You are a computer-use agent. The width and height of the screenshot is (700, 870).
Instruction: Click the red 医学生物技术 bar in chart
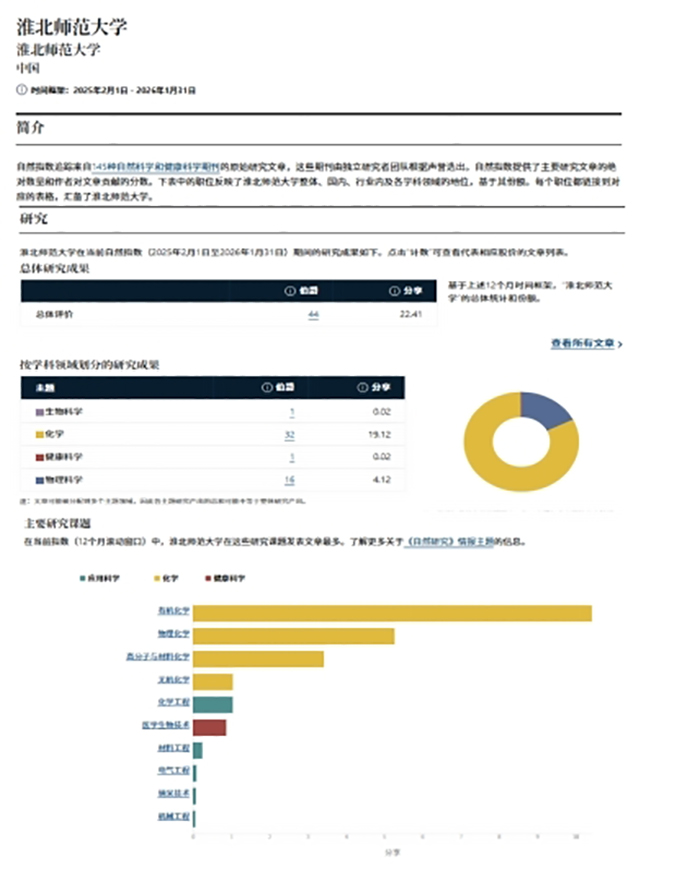click(210, 727)
